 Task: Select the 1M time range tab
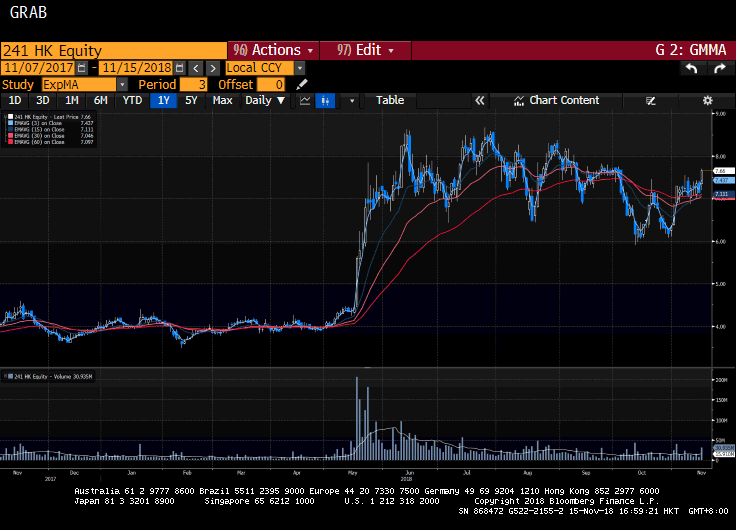point(71,100)
